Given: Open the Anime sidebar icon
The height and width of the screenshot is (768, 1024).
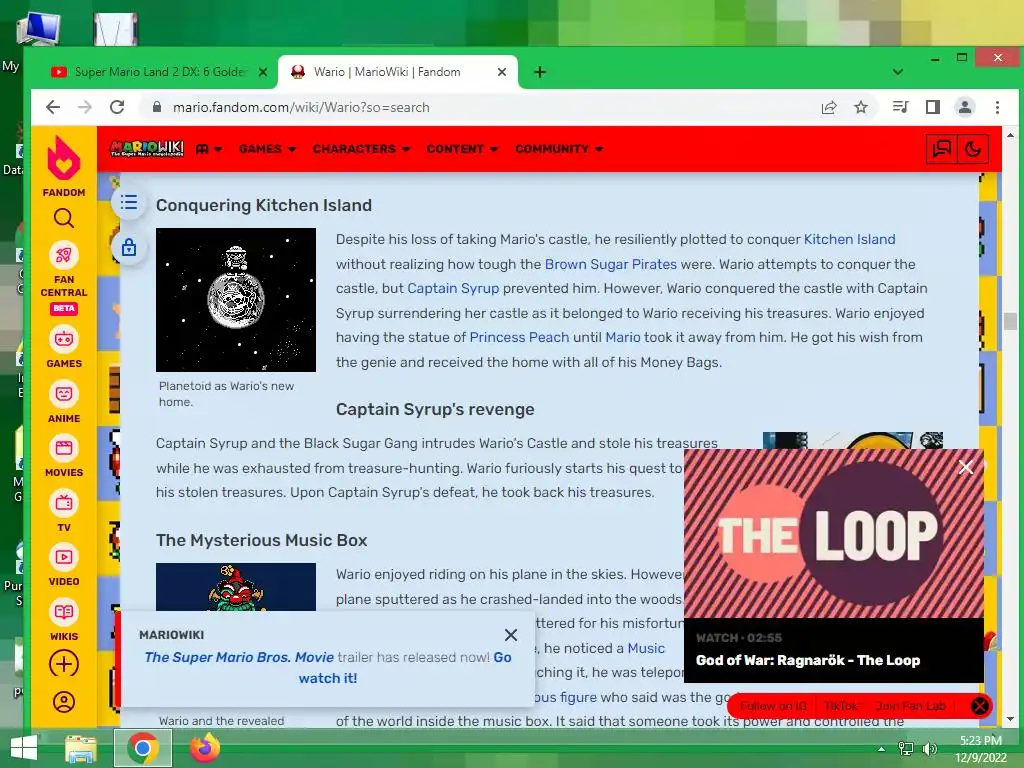Looking at the screenshot, I should (x=63, y=394).
